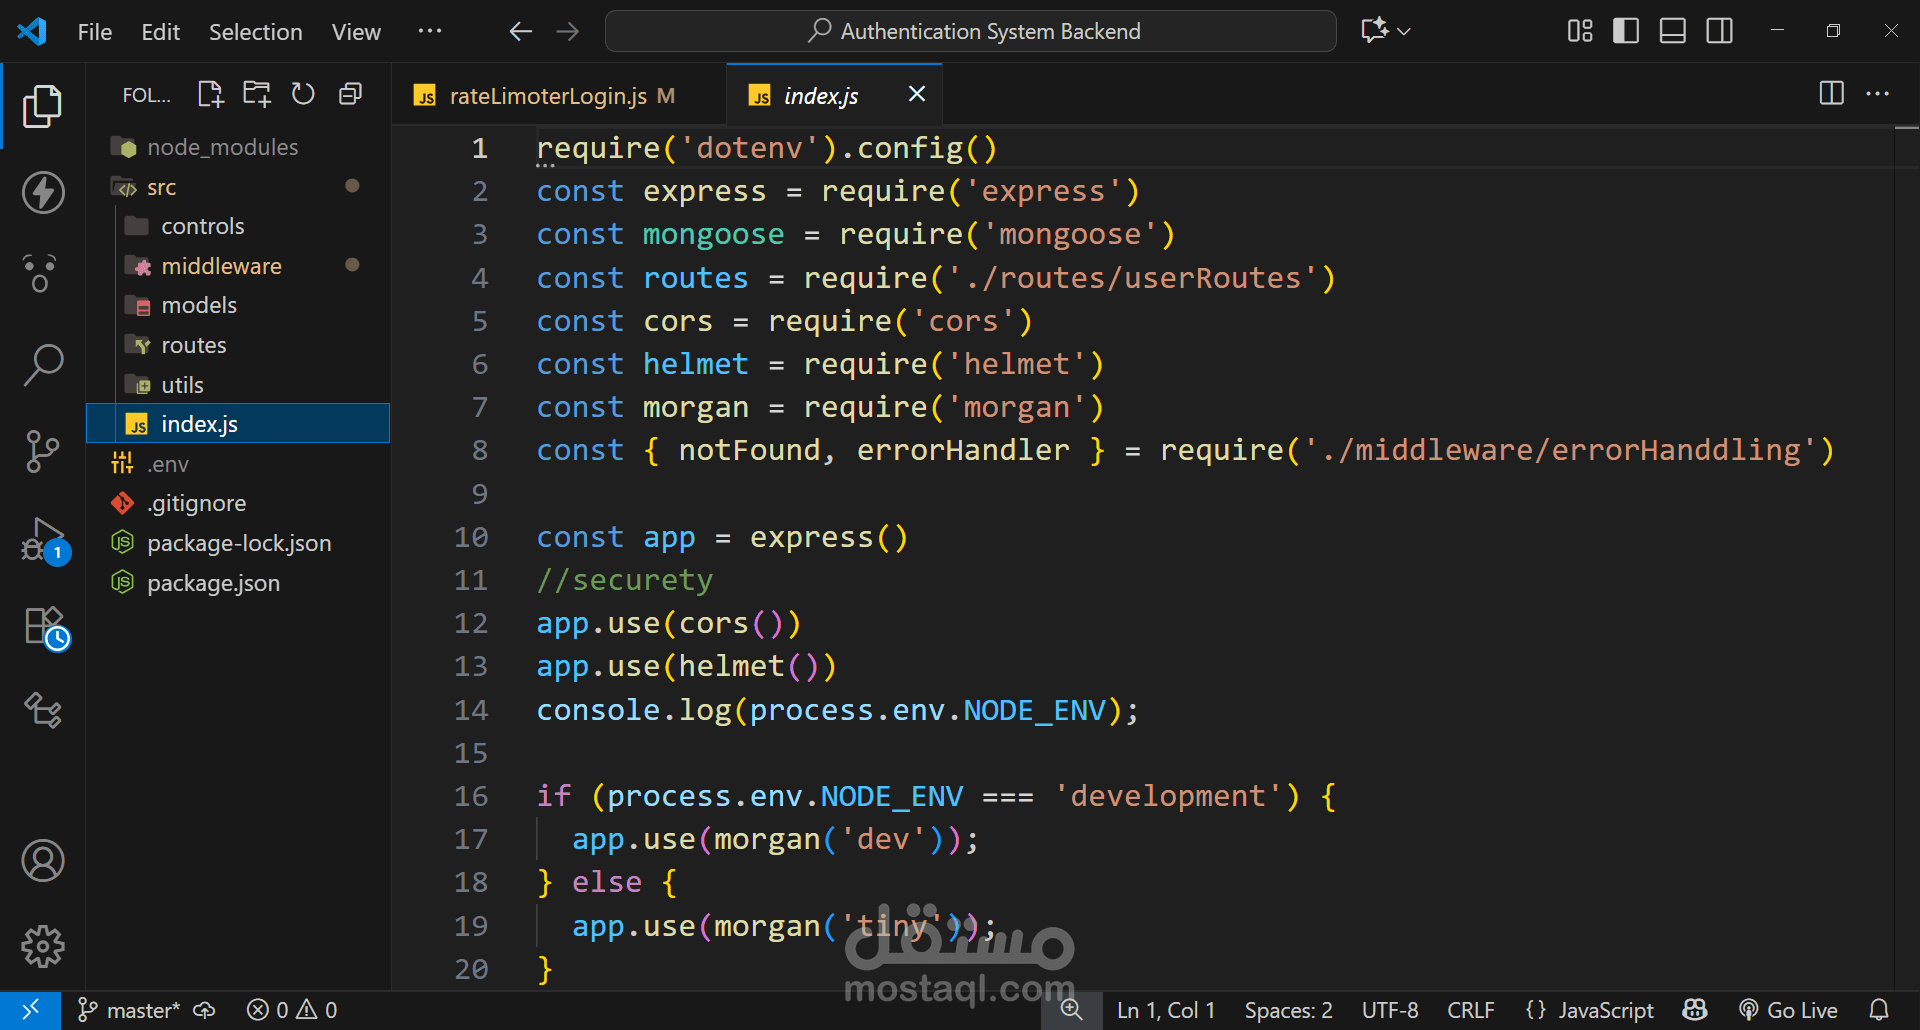
Task: Toggle the primary side bar
Action: pyautogui.click(x=1626, y=31)
